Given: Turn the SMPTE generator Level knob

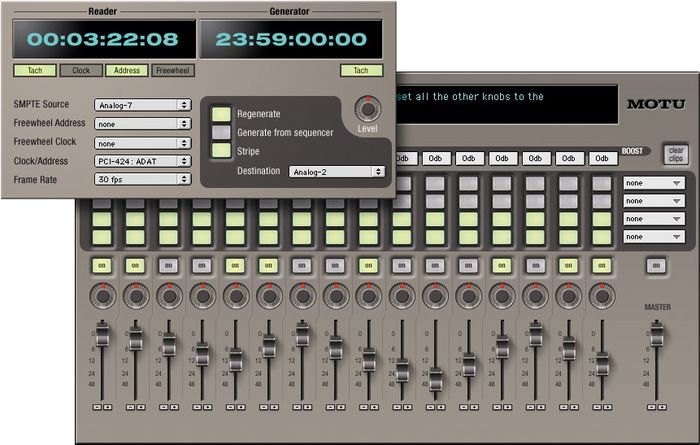Looking at the screenshot, I should [368, 109].
